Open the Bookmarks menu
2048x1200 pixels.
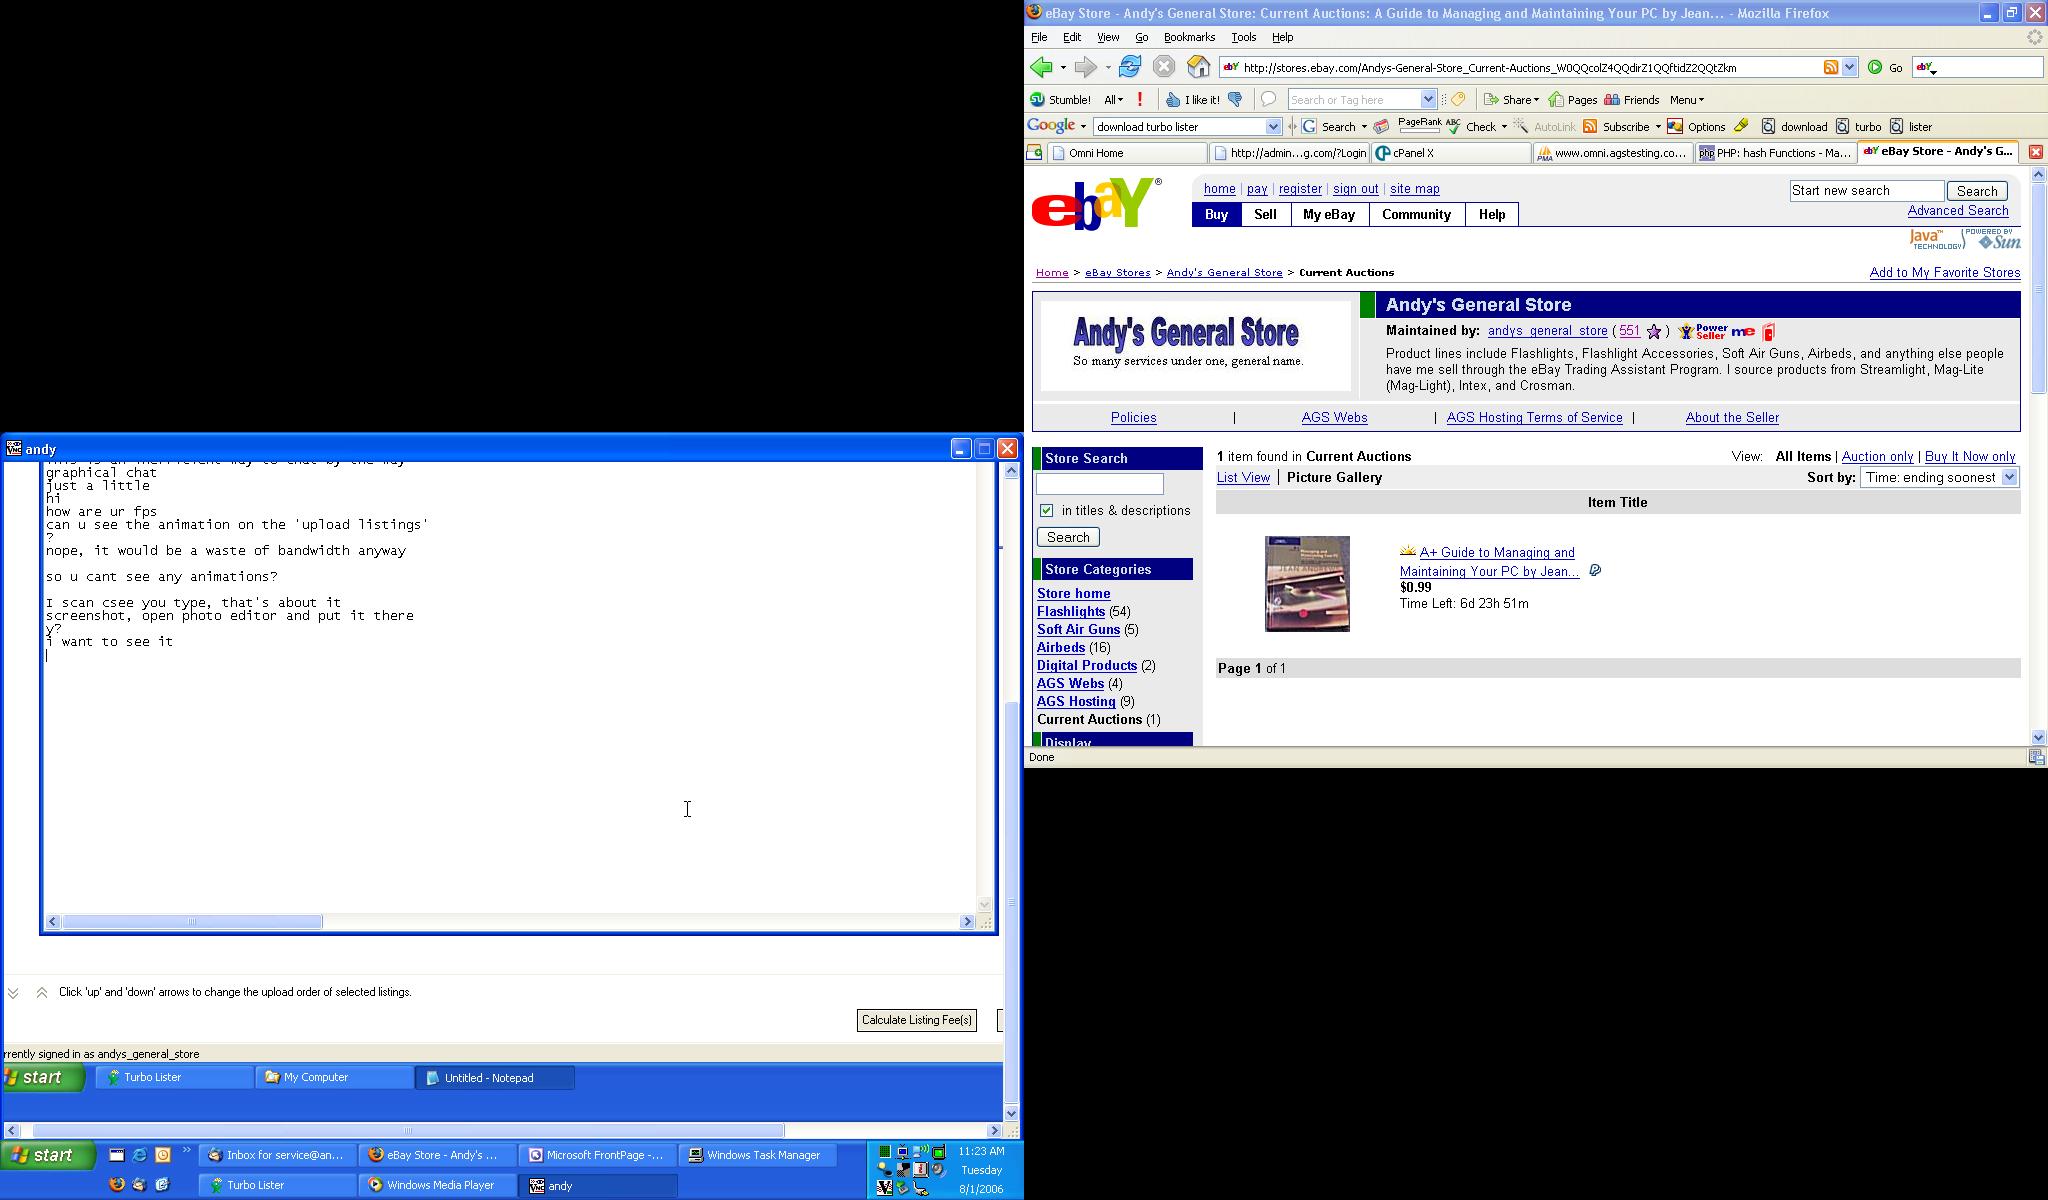point(1188,37)
